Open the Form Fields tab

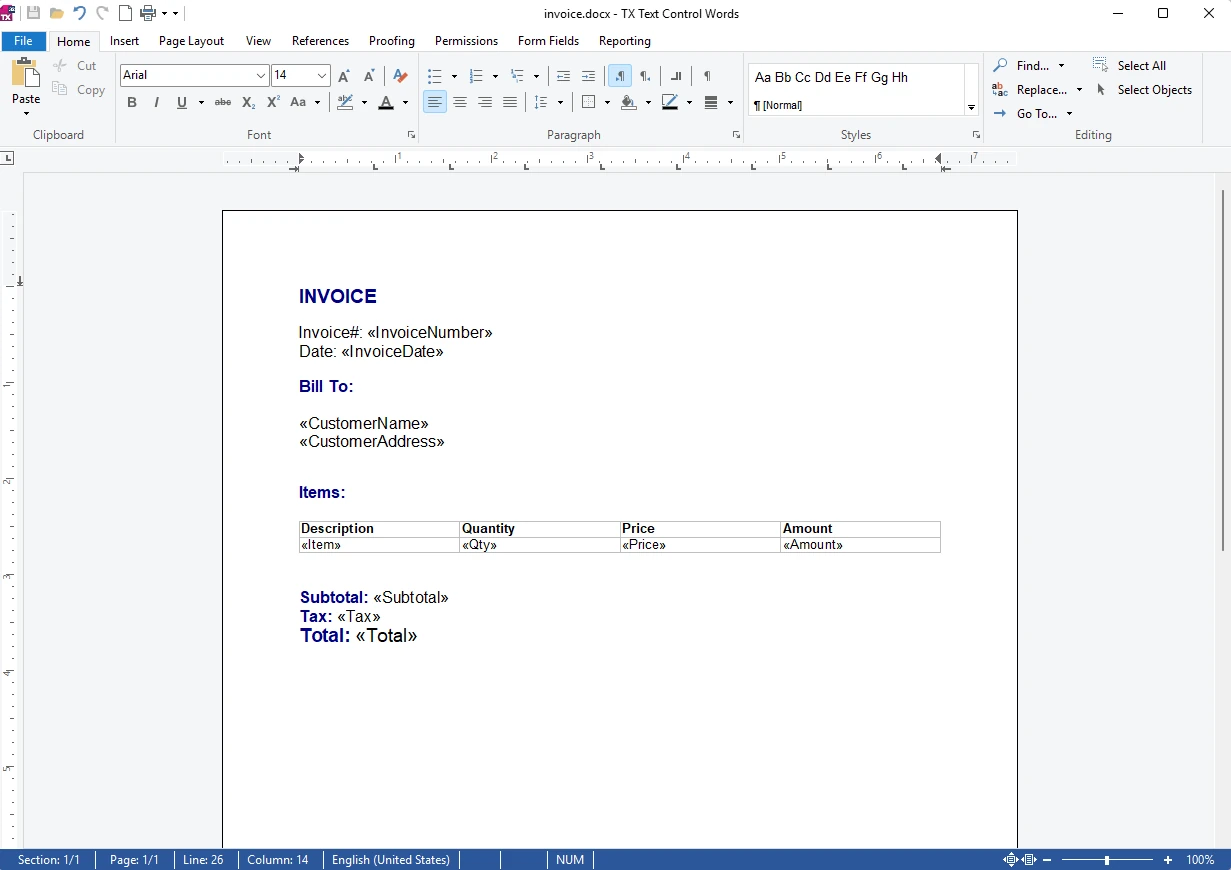coord(548,41)
